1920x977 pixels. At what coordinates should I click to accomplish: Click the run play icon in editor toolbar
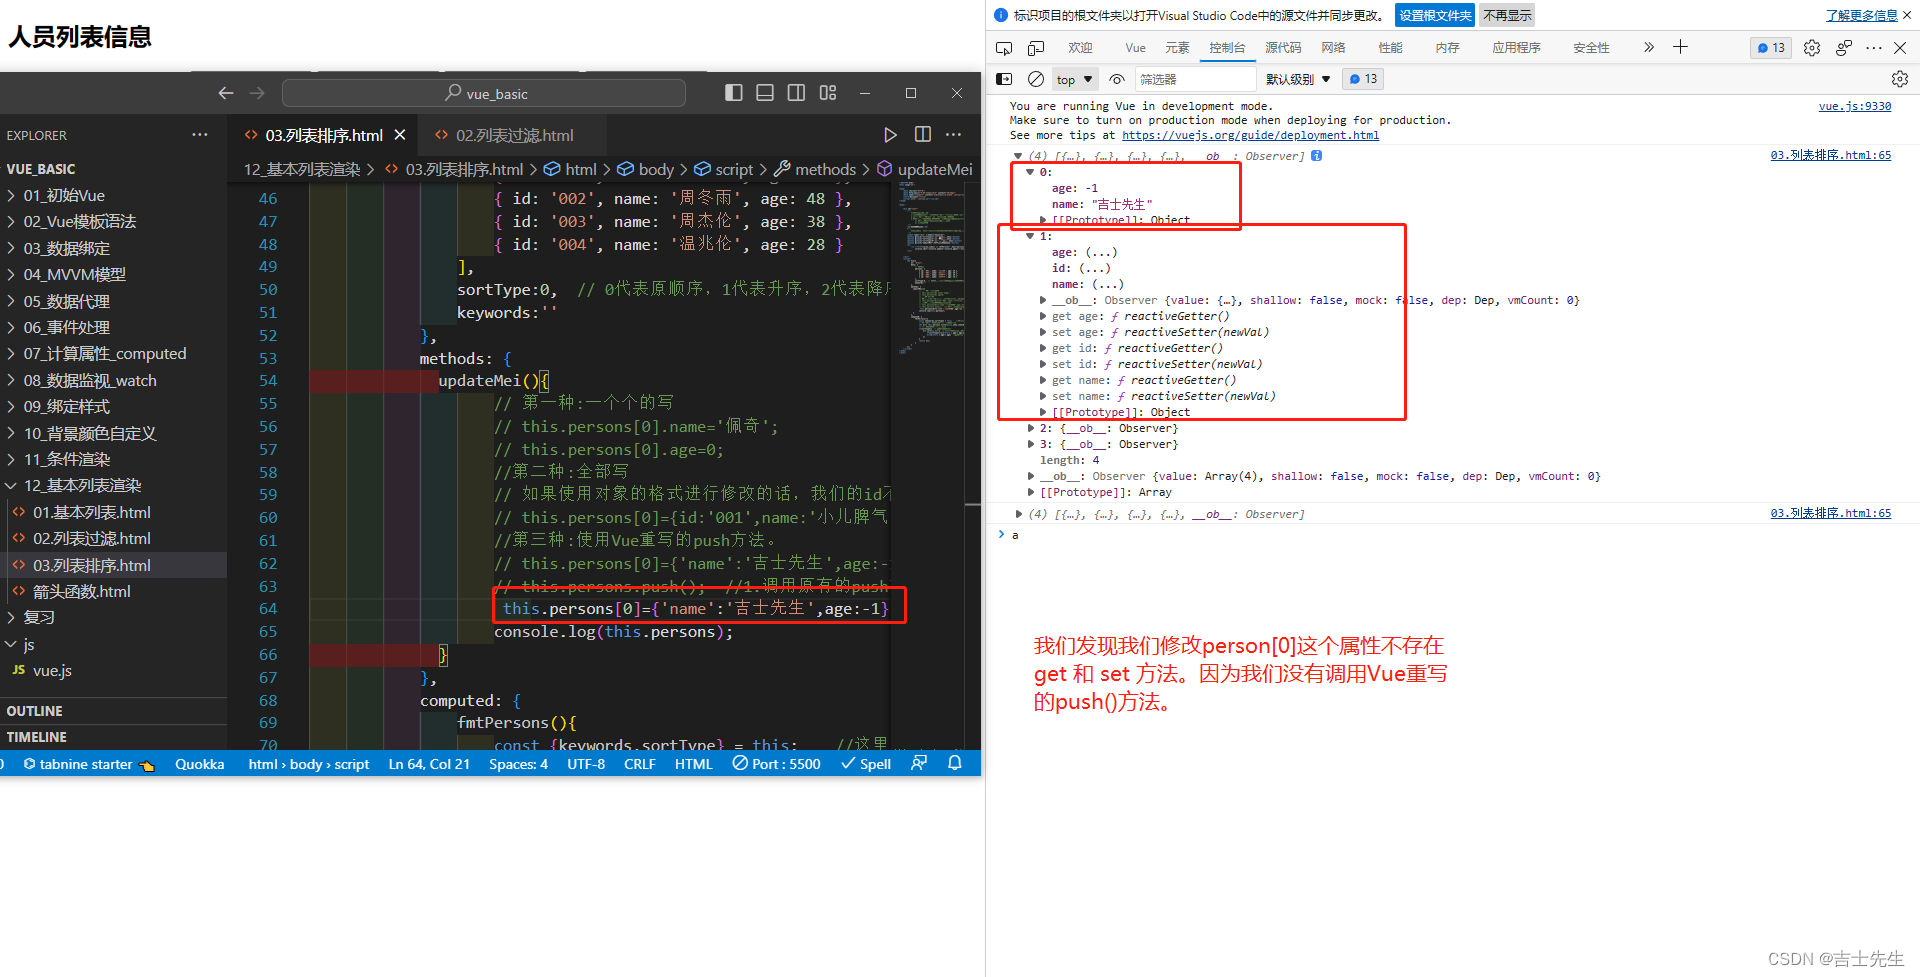[890, 134]
